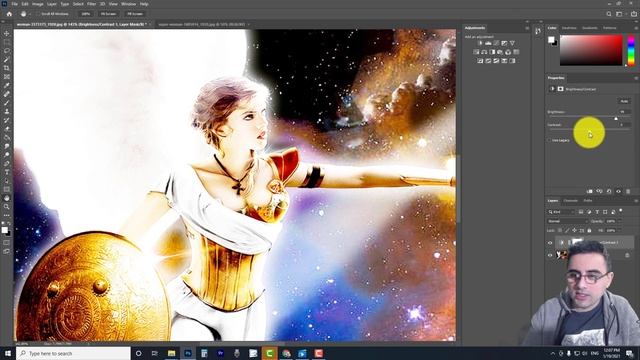The height and width of the screenshot is (360, 640).
Task: Open the Layers panel menu
Action: click(636, 201)
